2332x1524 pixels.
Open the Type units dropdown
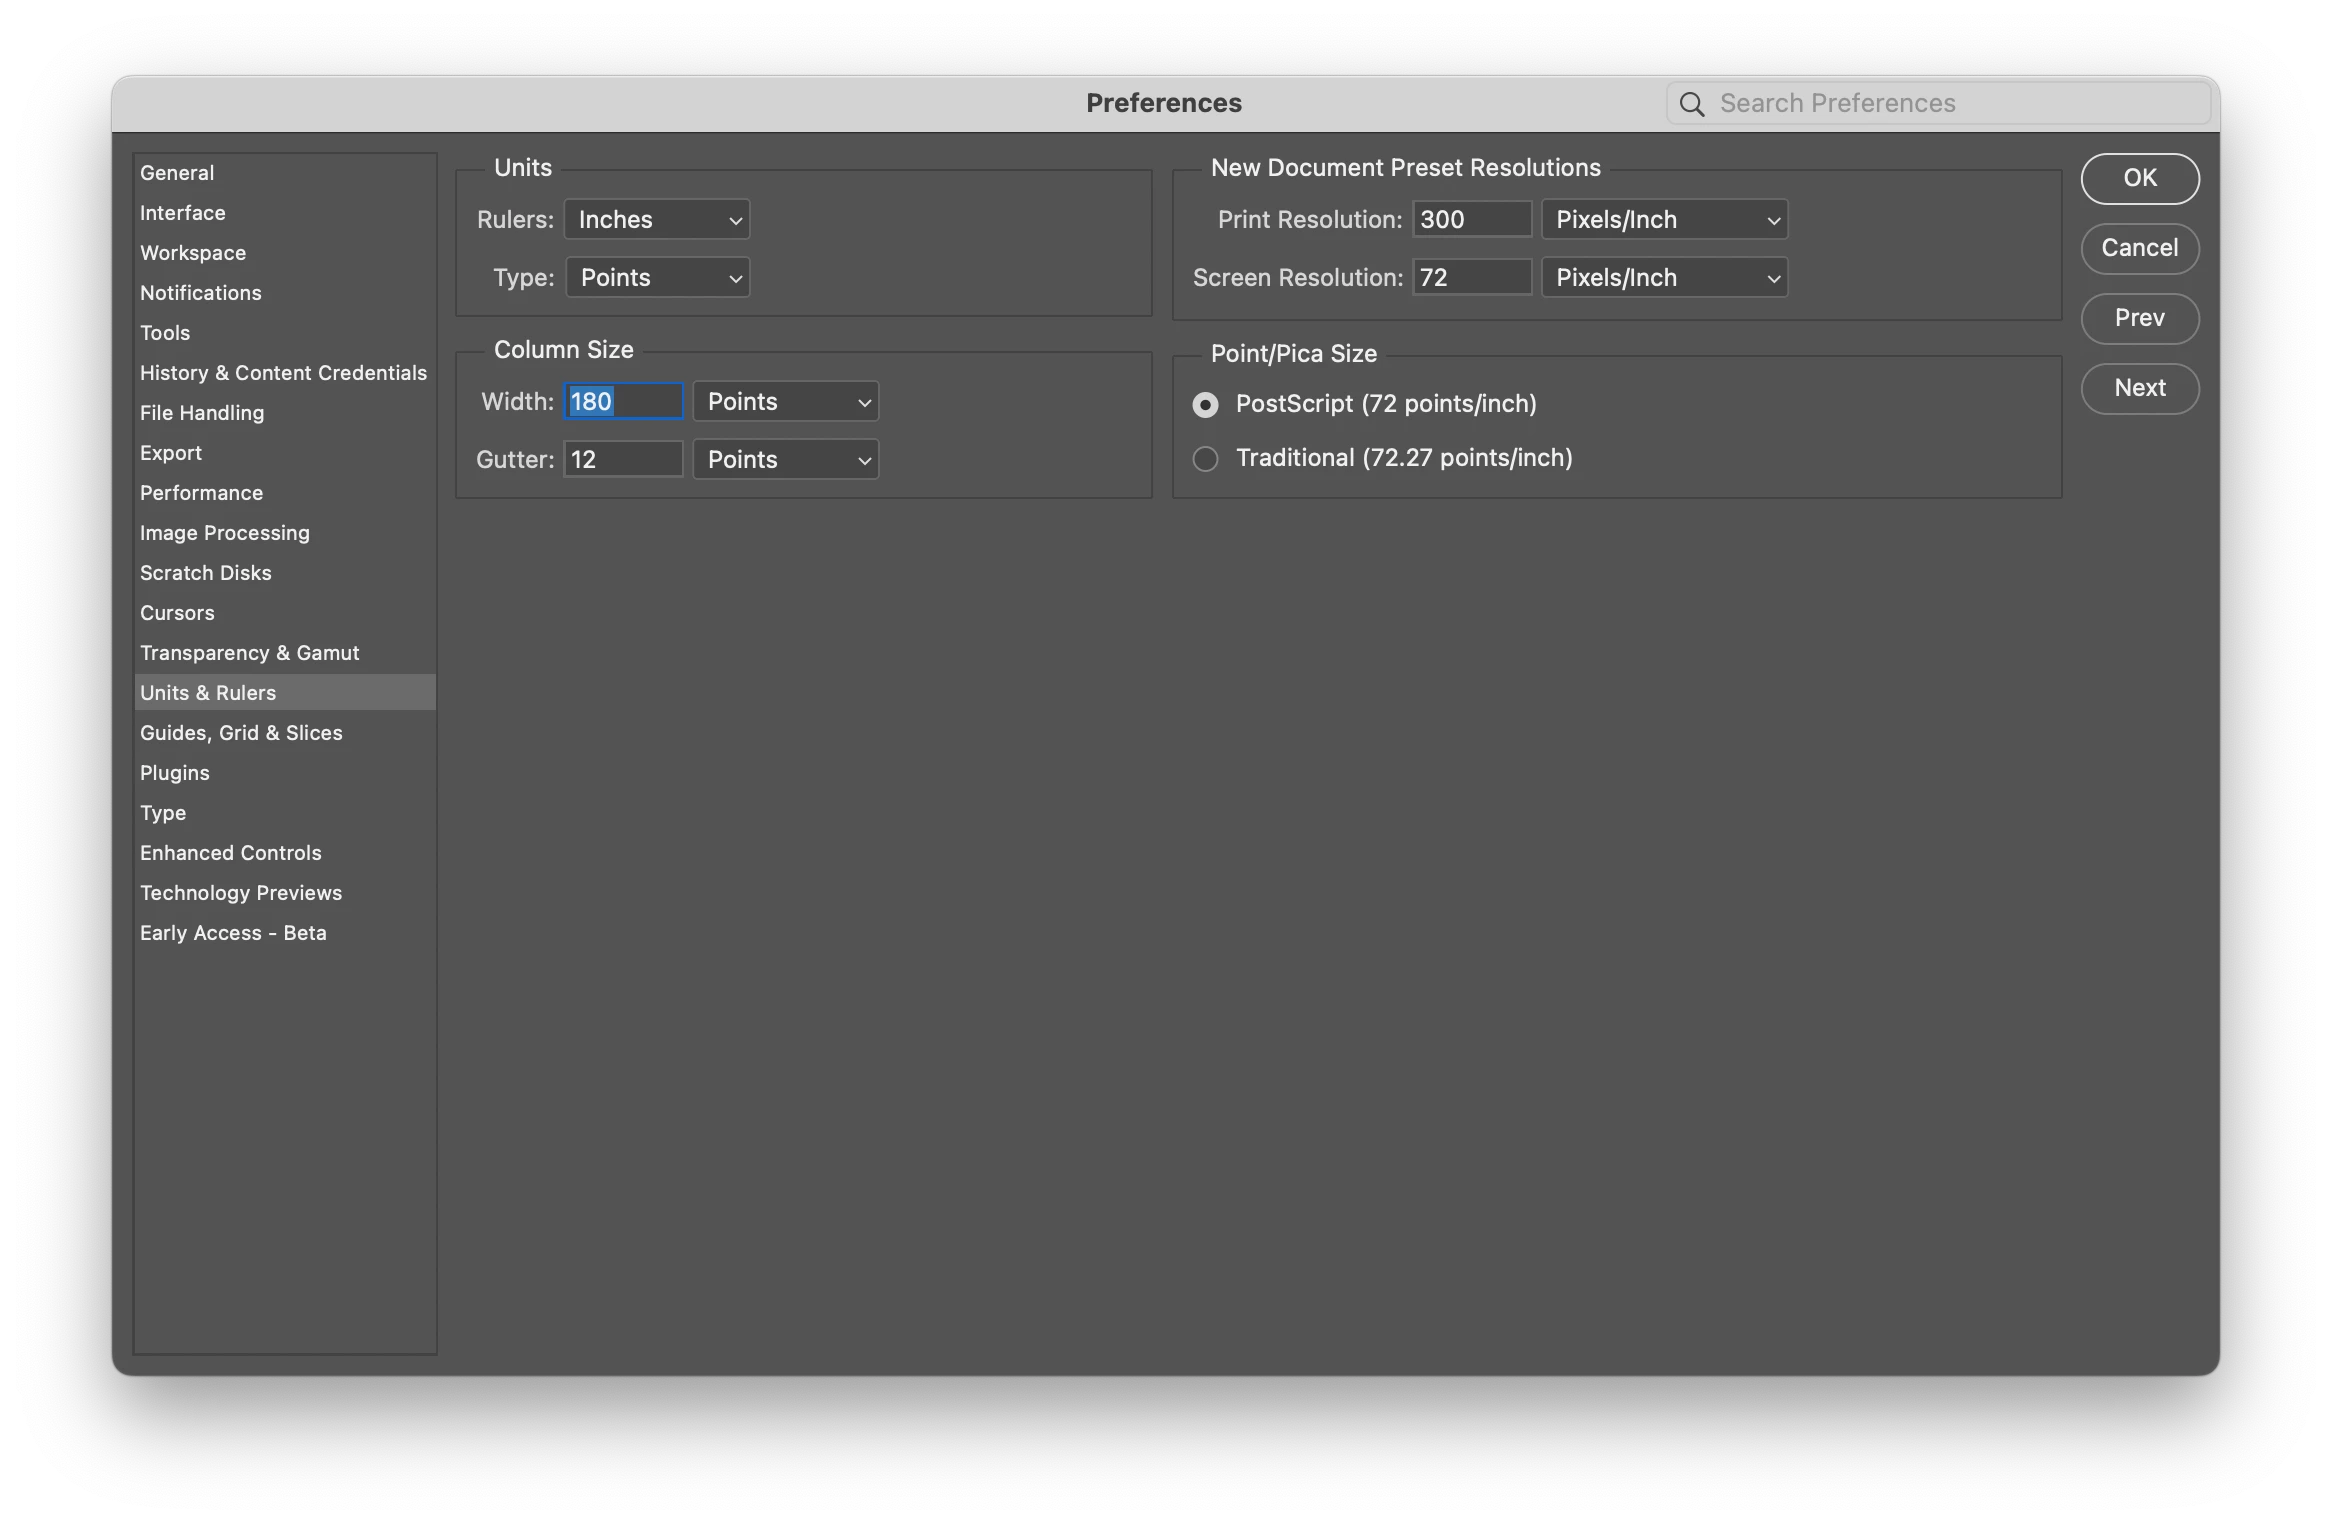point(658,278)
